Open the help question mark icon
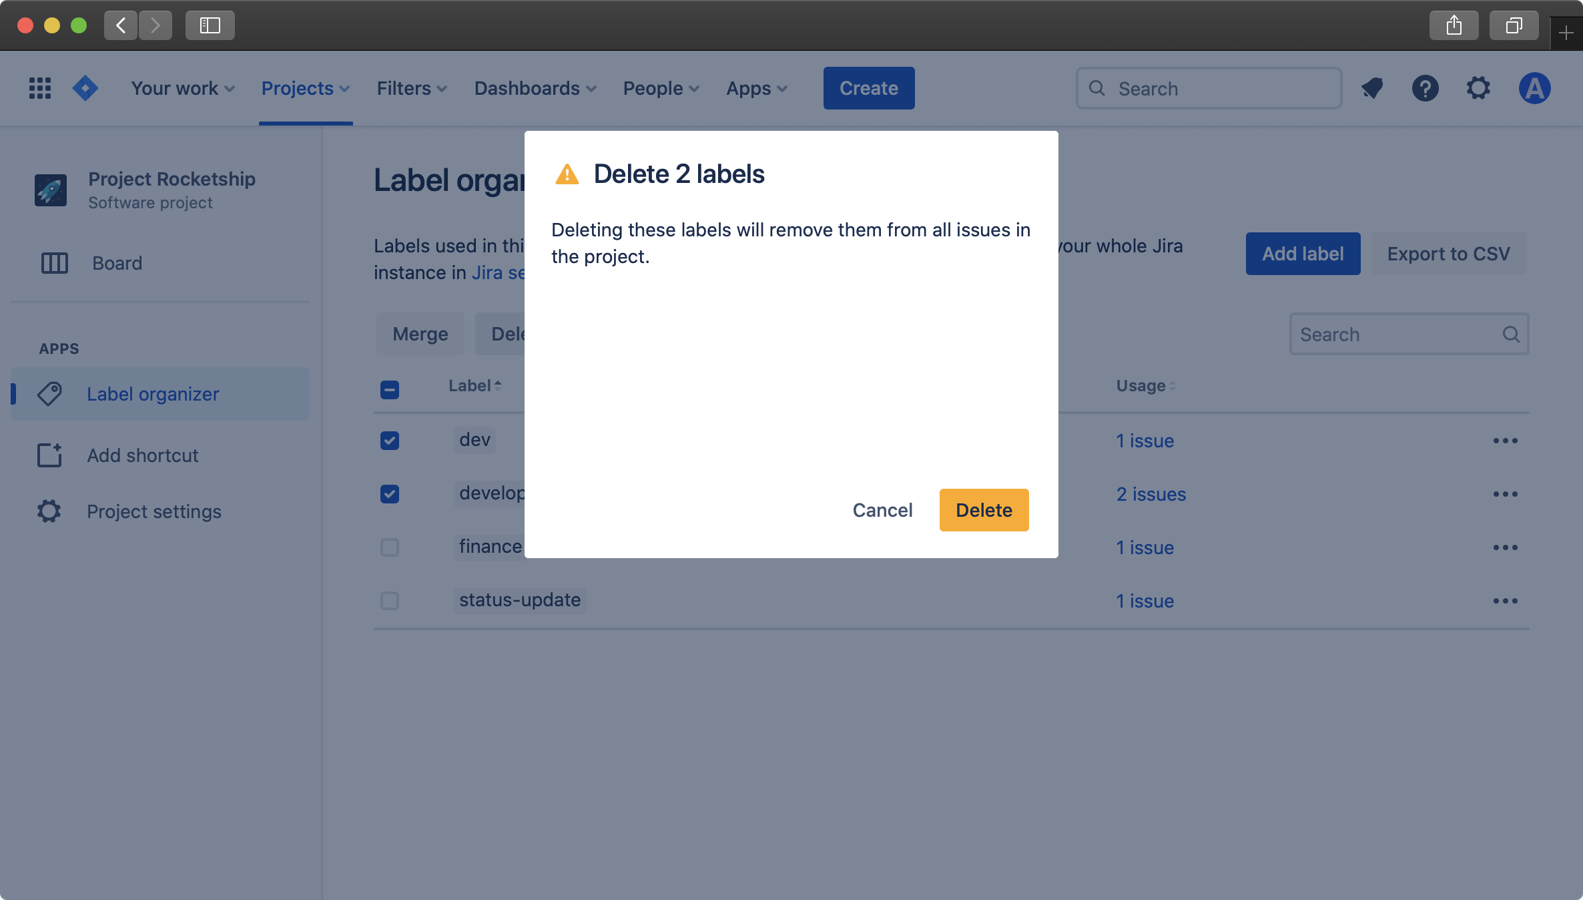The width and height of the screenshot is (1583, 900). click(1425, 88)
